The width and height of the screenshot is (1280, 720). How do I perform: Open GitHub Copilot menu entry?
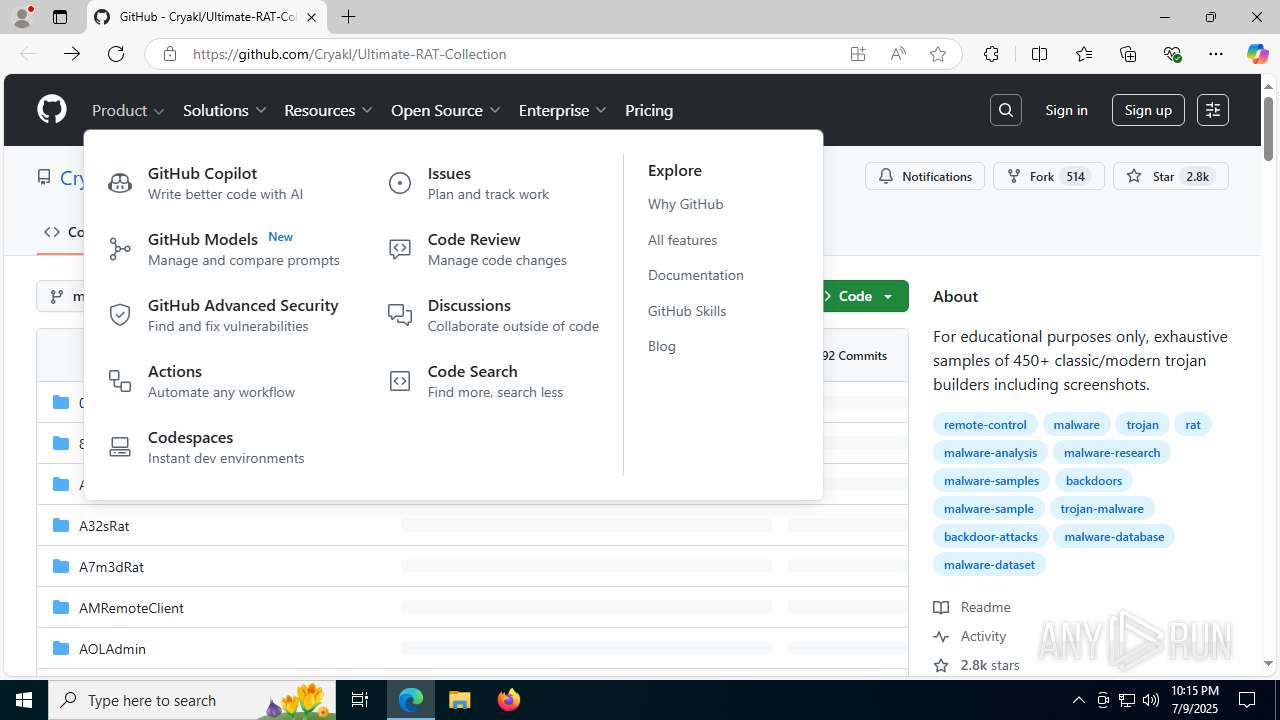[225, 183]
